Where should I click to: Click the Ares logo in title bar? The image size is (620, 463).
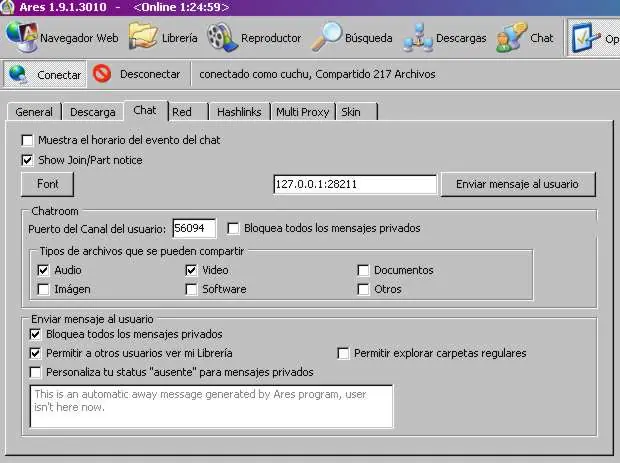[x=7, y=7]
